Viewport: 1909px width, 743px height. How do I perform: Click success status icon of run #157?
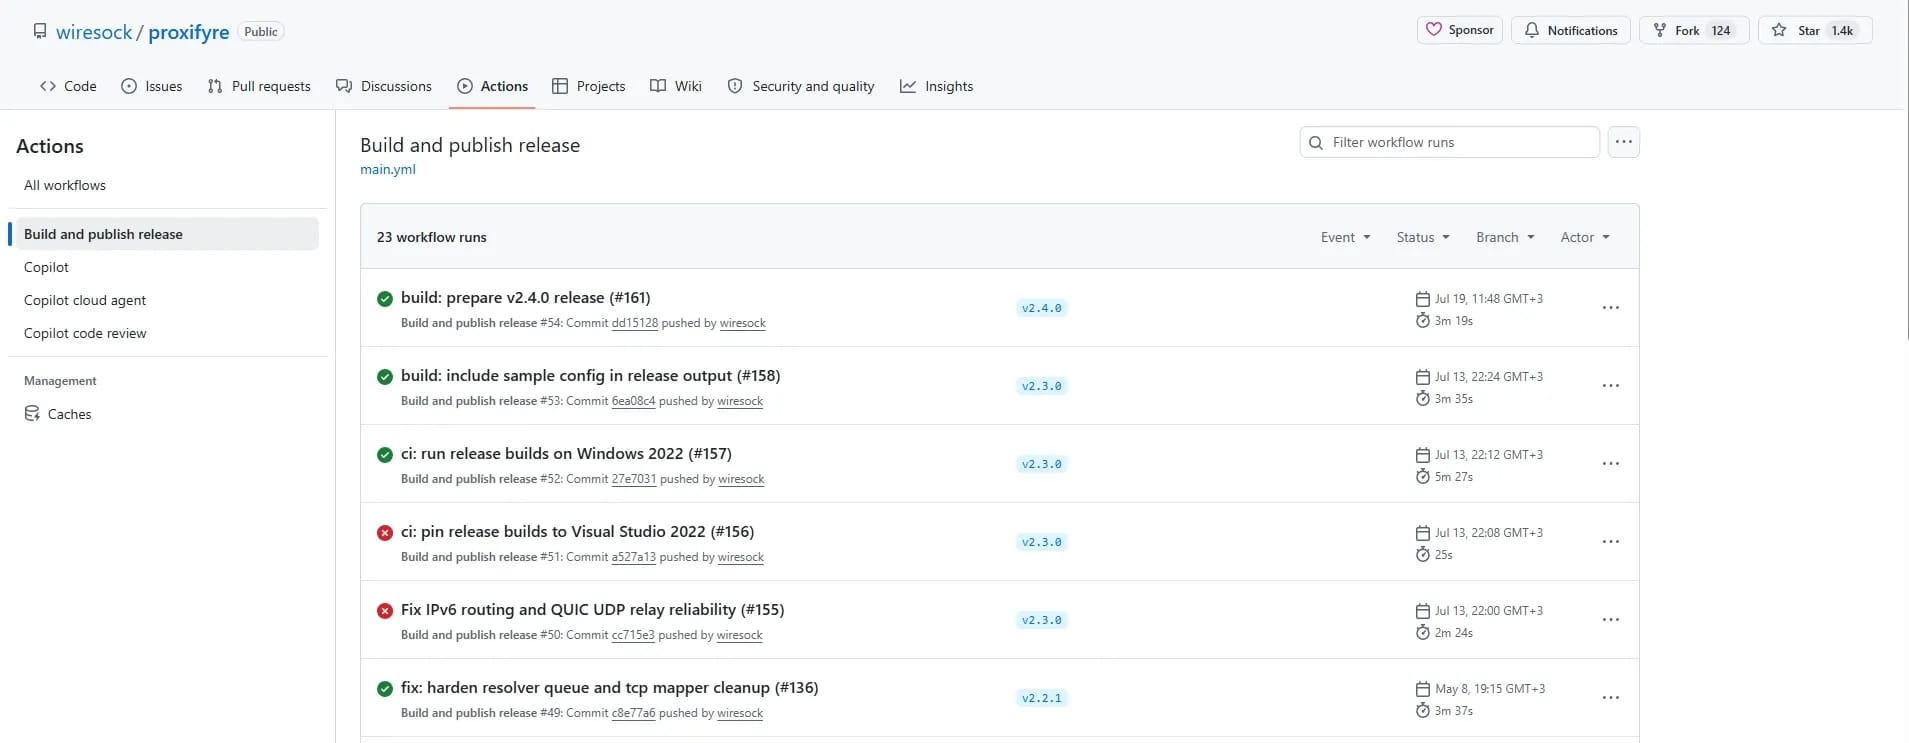click(x=385, y=455)
